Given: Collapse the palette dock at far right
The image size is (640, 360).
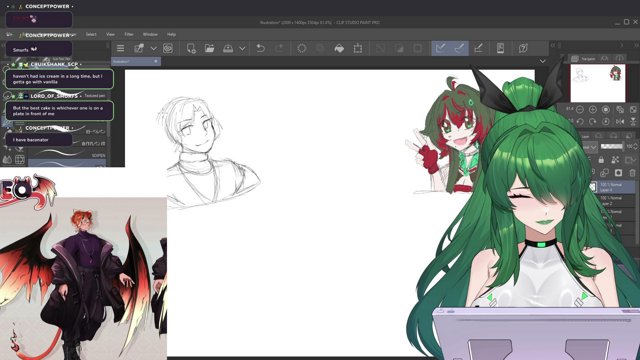Looking at the screenshot, I should tap(636, 45).
